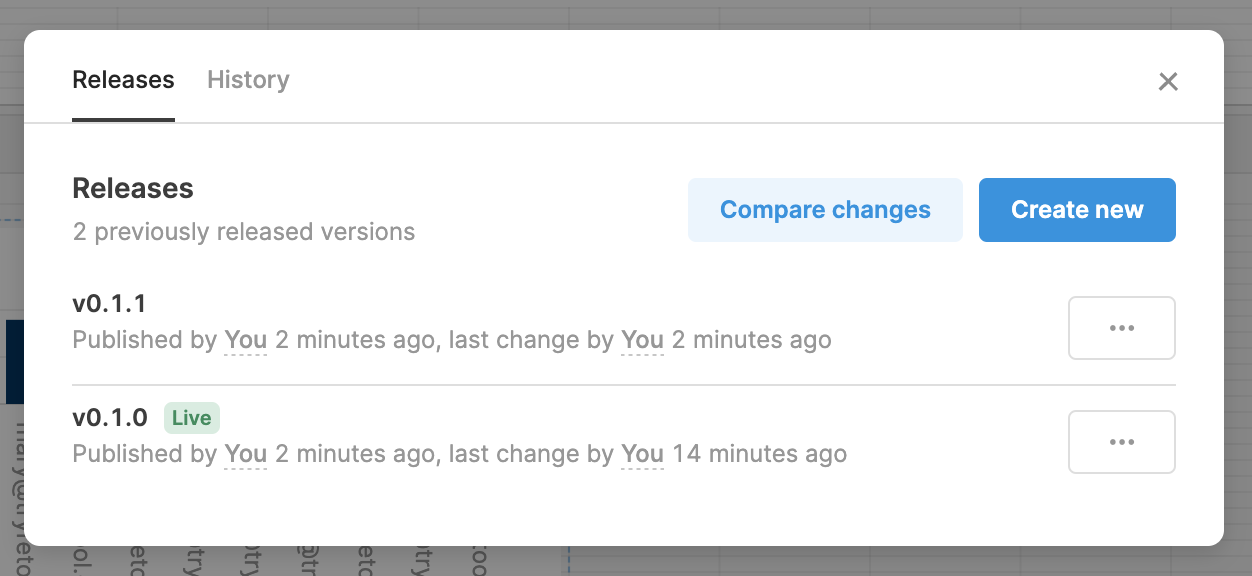Click "You" after "last change by" on v0.1.1
This screenshot has height=576, width=1252.
[x=642, y=340]
